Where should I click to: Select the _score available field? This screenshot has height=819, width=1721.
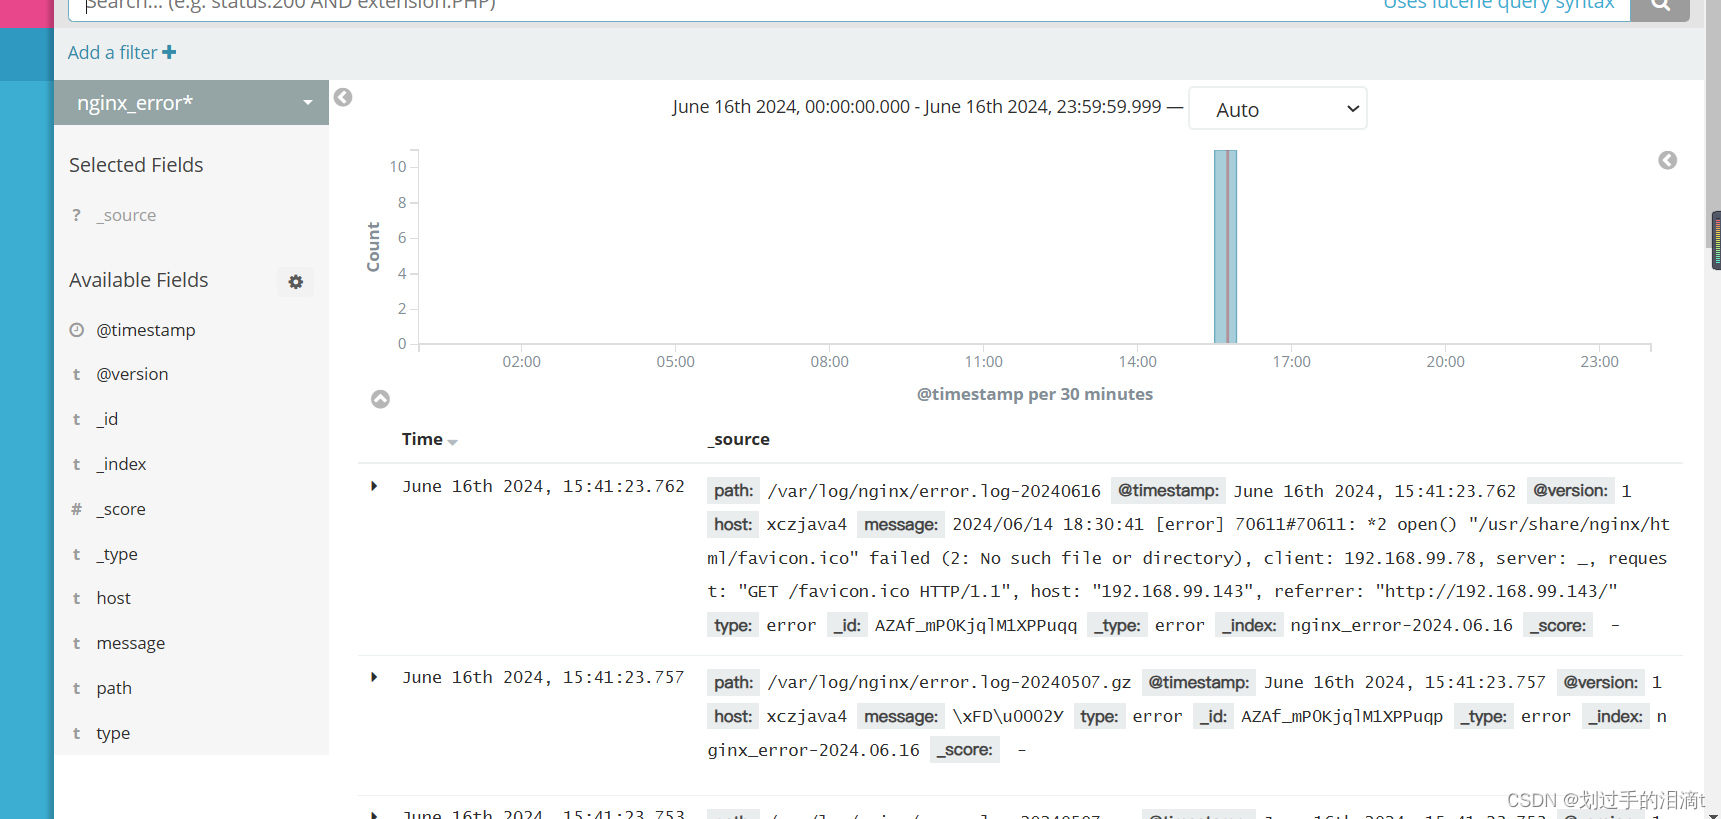[121, 509]
